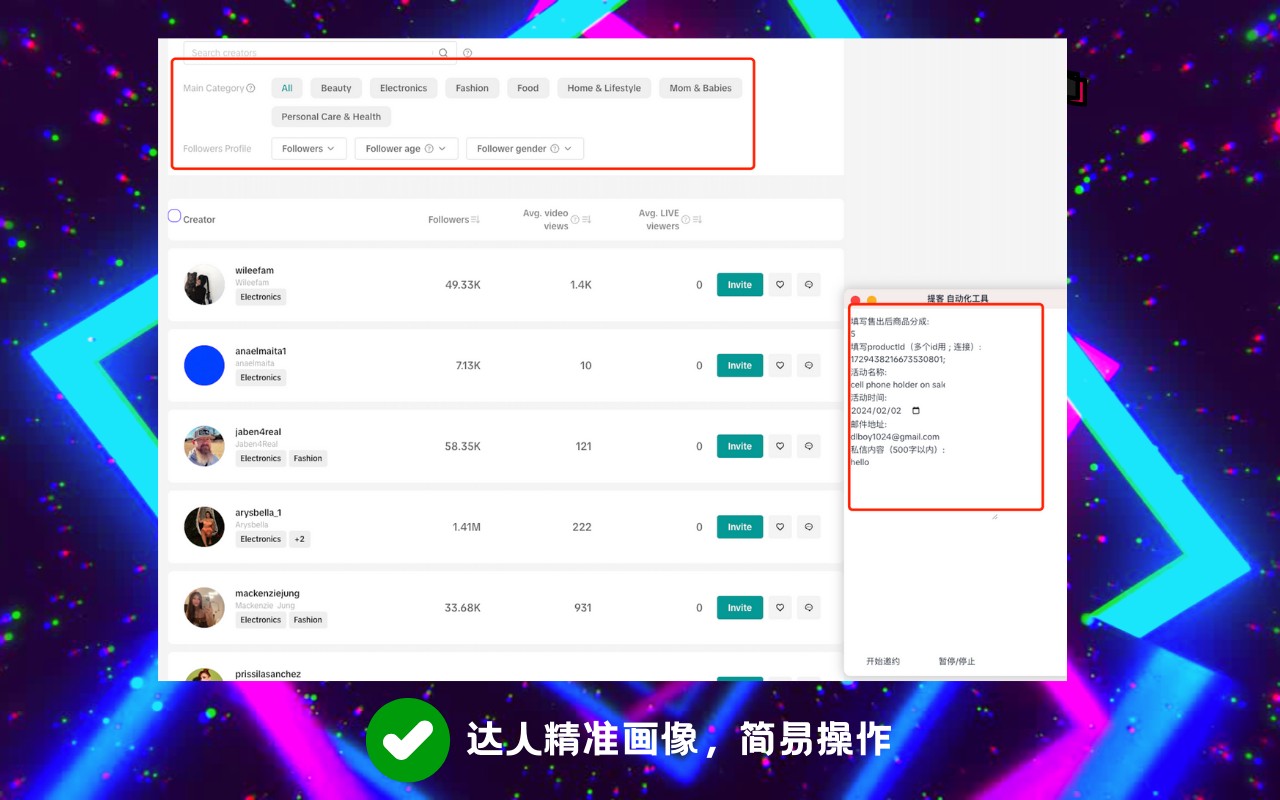Image resolution: width=1280 pixels, height=800 pixels.
Task: Favorite arysbella_1 with the heart icon
Action: [x=780, y=527]
